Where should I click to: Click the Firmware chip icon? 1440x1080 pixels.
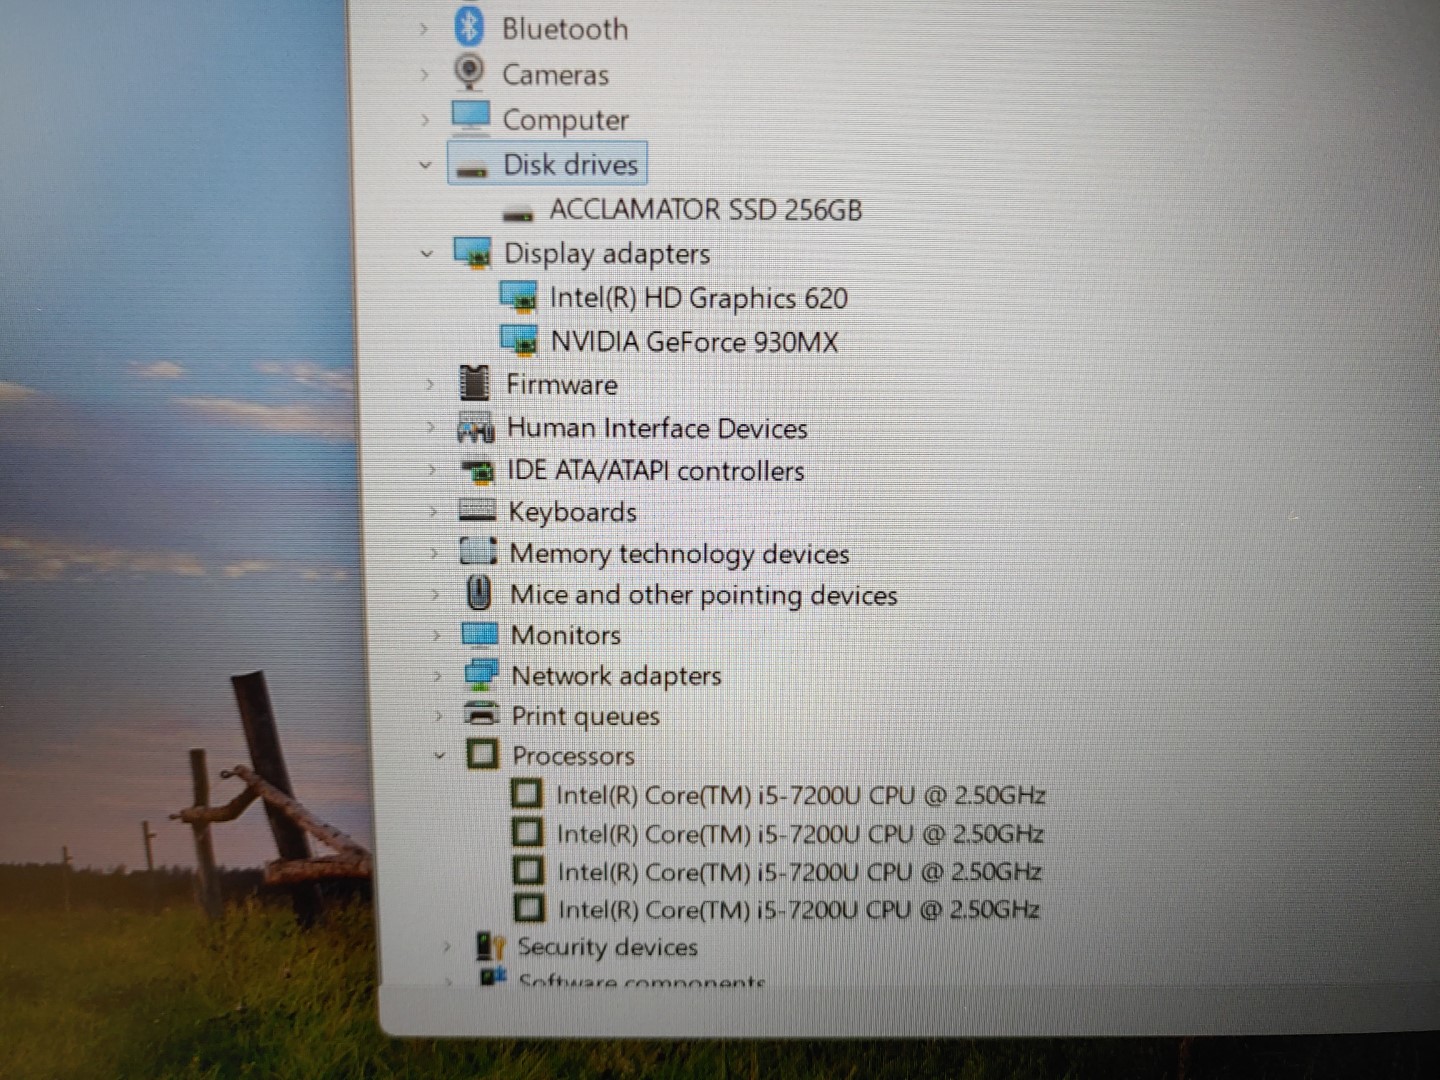(x=474, y=383)
